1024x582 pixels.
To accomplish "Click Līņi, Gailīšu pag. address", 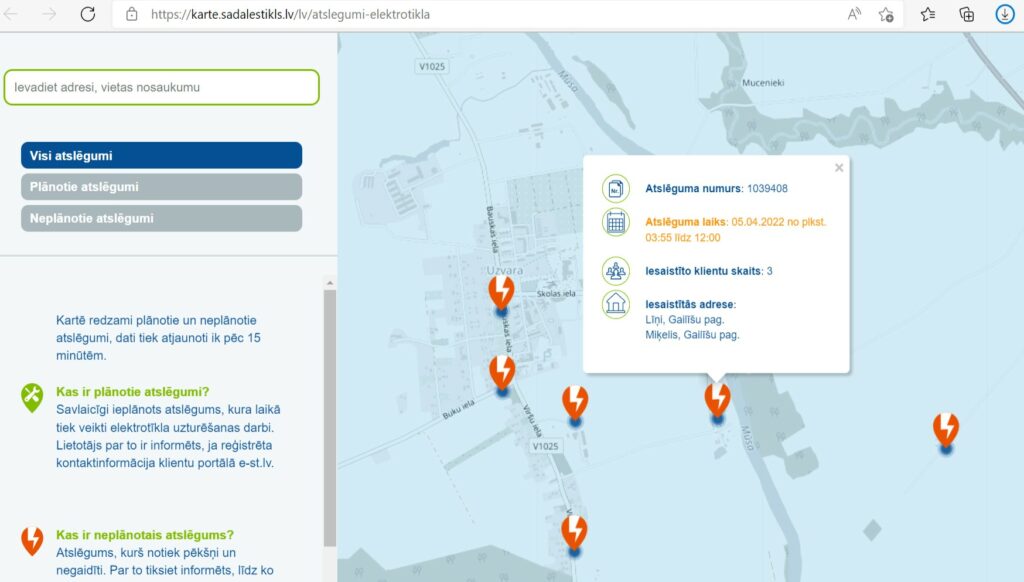I will tap(685, 320).
